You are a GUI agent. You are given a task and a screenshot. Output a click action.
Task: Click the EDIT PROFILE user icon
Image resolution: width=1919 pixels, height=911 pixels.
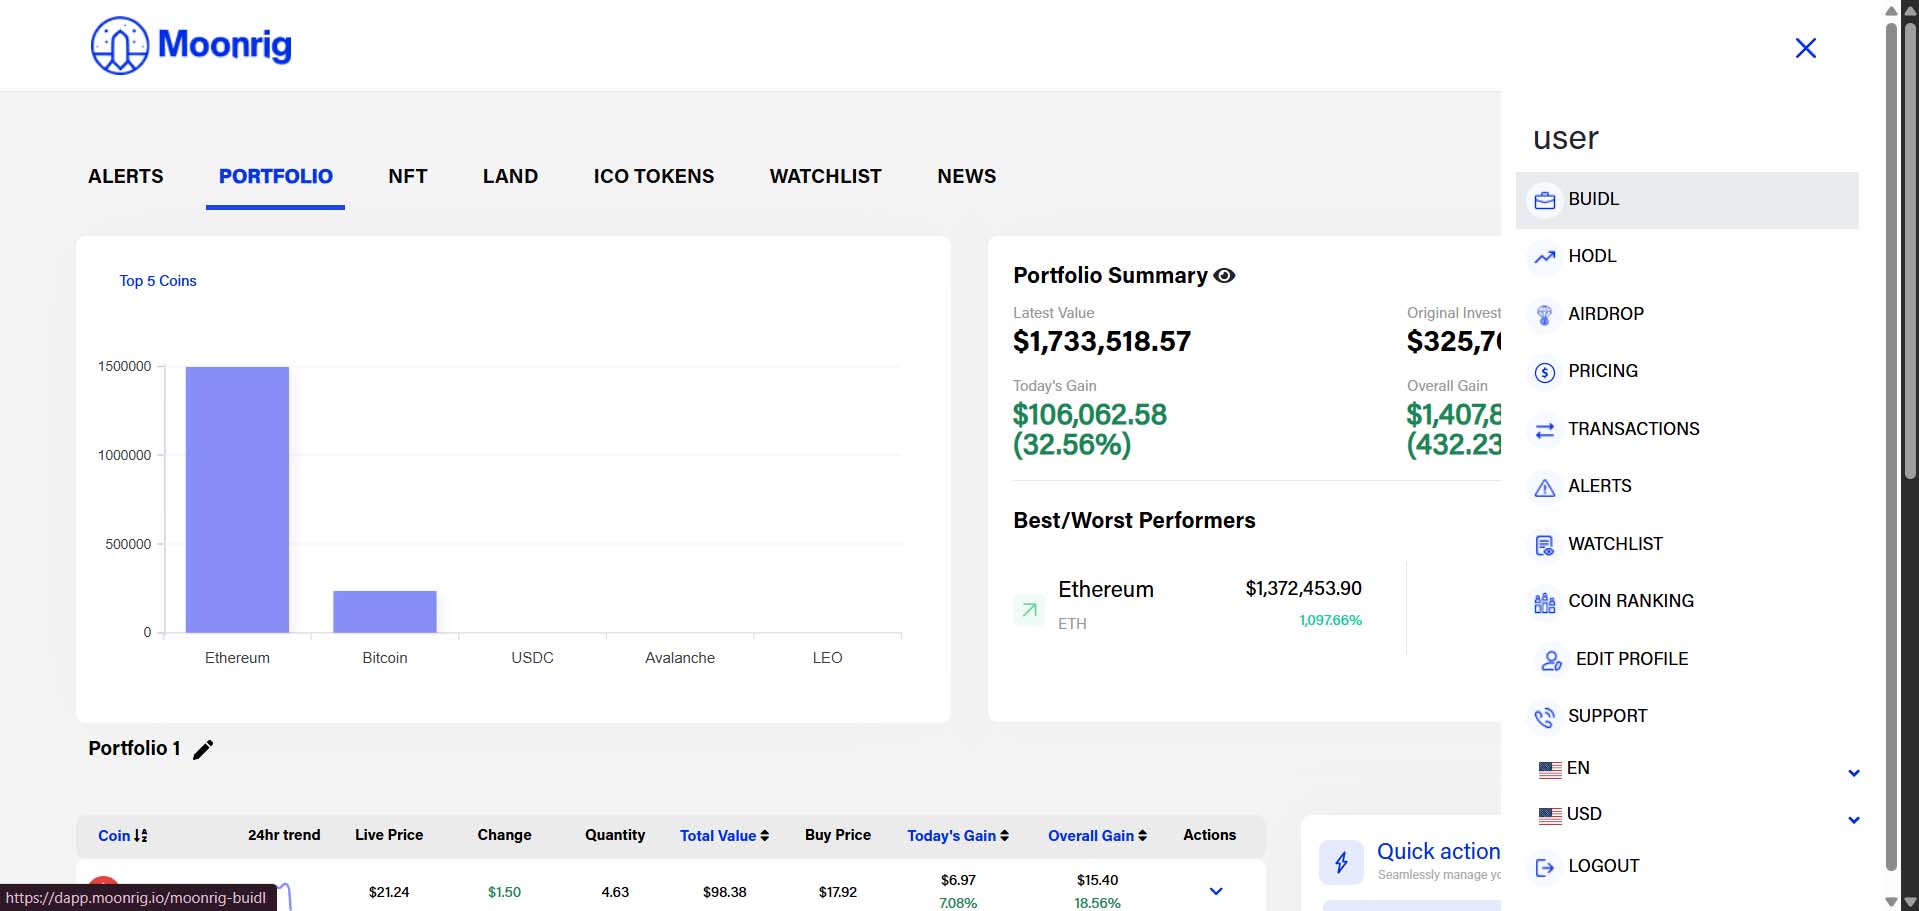coord(1551,660)
